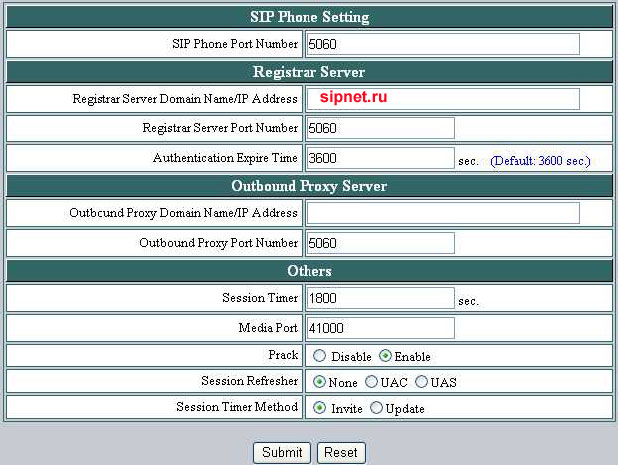Click the SIP Phone Port Number field
The image size is (619, 465).
coord(442,44)
